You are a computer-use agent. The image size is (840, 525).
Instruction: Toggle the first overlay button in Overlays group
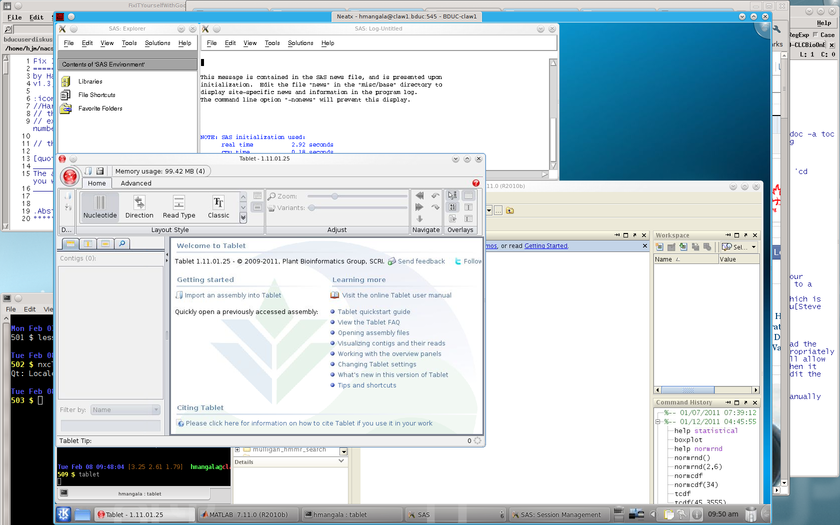453,196
